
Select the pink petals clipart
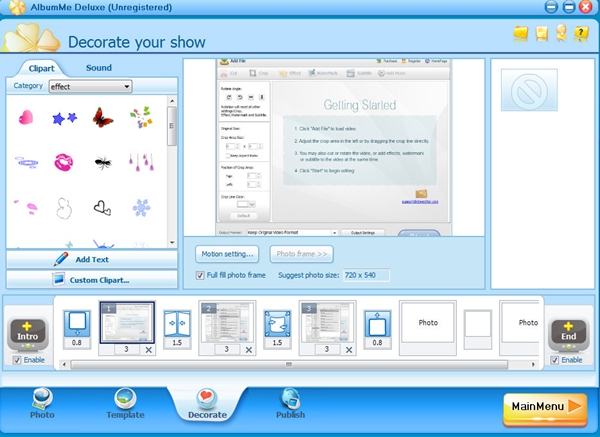point(26,207)
